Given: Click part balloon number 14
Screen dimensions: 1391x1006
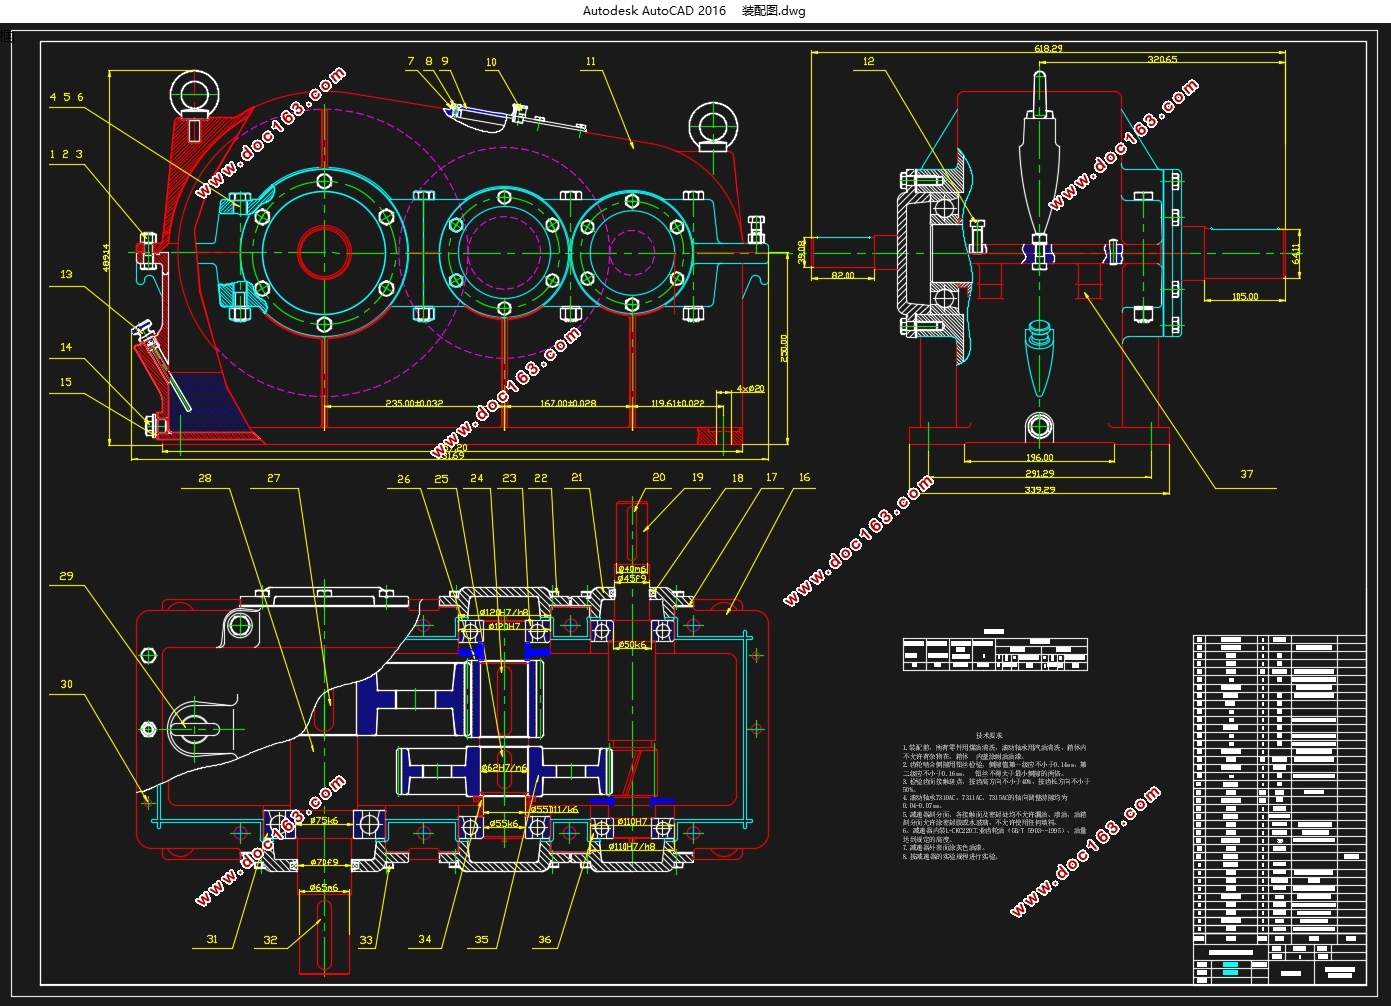Looking at the screenshot, I should (x=66, y=347).
